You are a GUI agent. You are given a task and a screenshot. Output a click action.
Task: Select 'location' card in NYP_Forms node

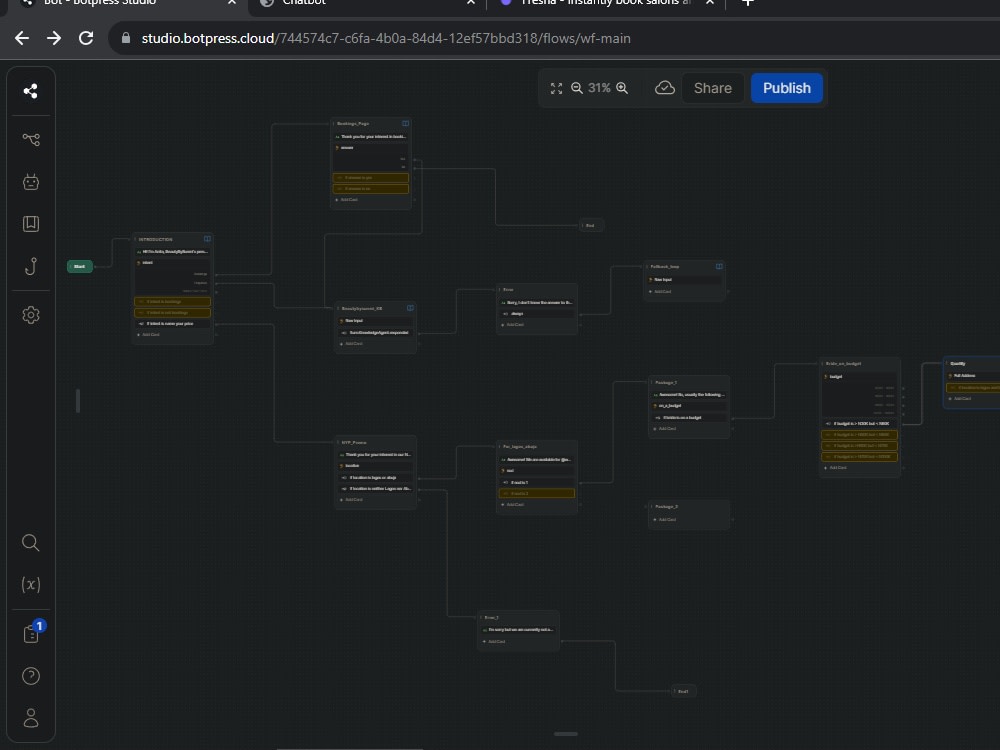coord(376,466)
